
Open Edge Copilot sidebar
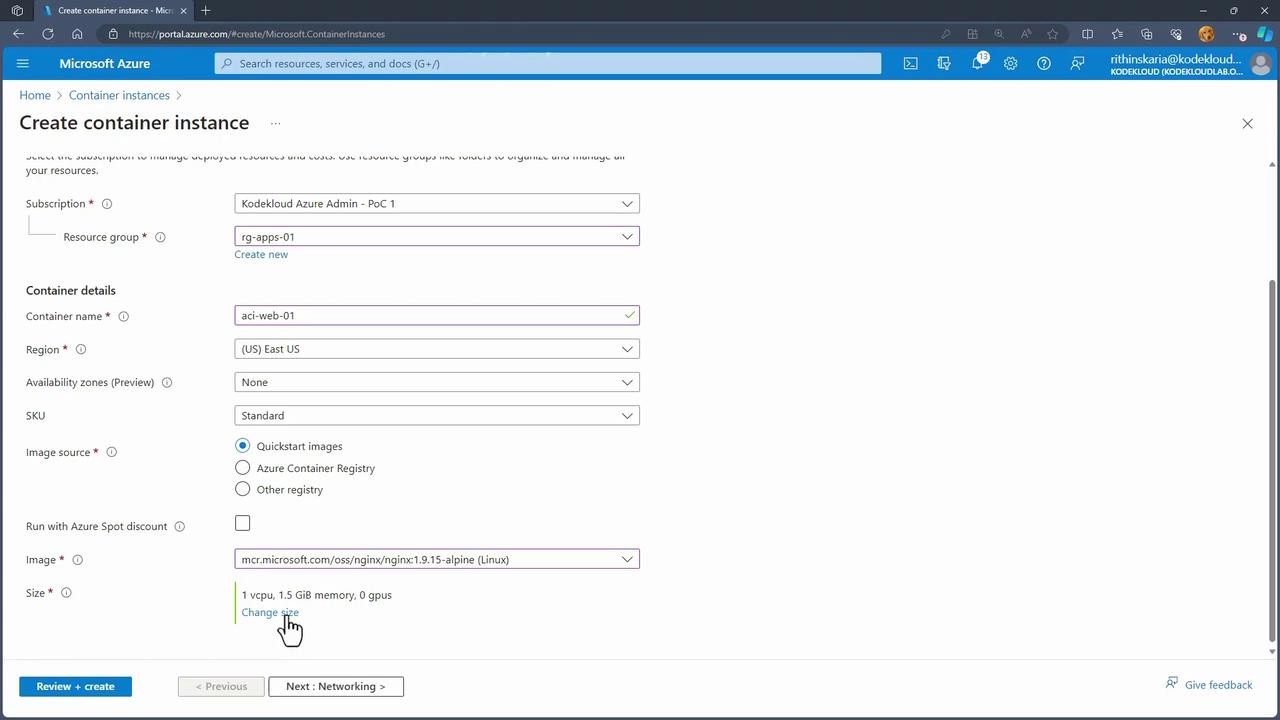point(1264,34)
